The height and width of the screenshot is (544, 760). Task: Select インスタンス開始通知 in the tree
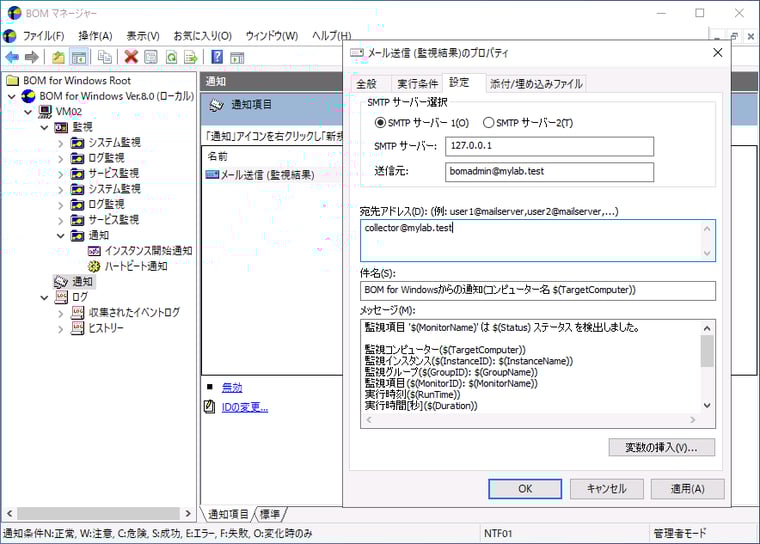coord(140,251)
